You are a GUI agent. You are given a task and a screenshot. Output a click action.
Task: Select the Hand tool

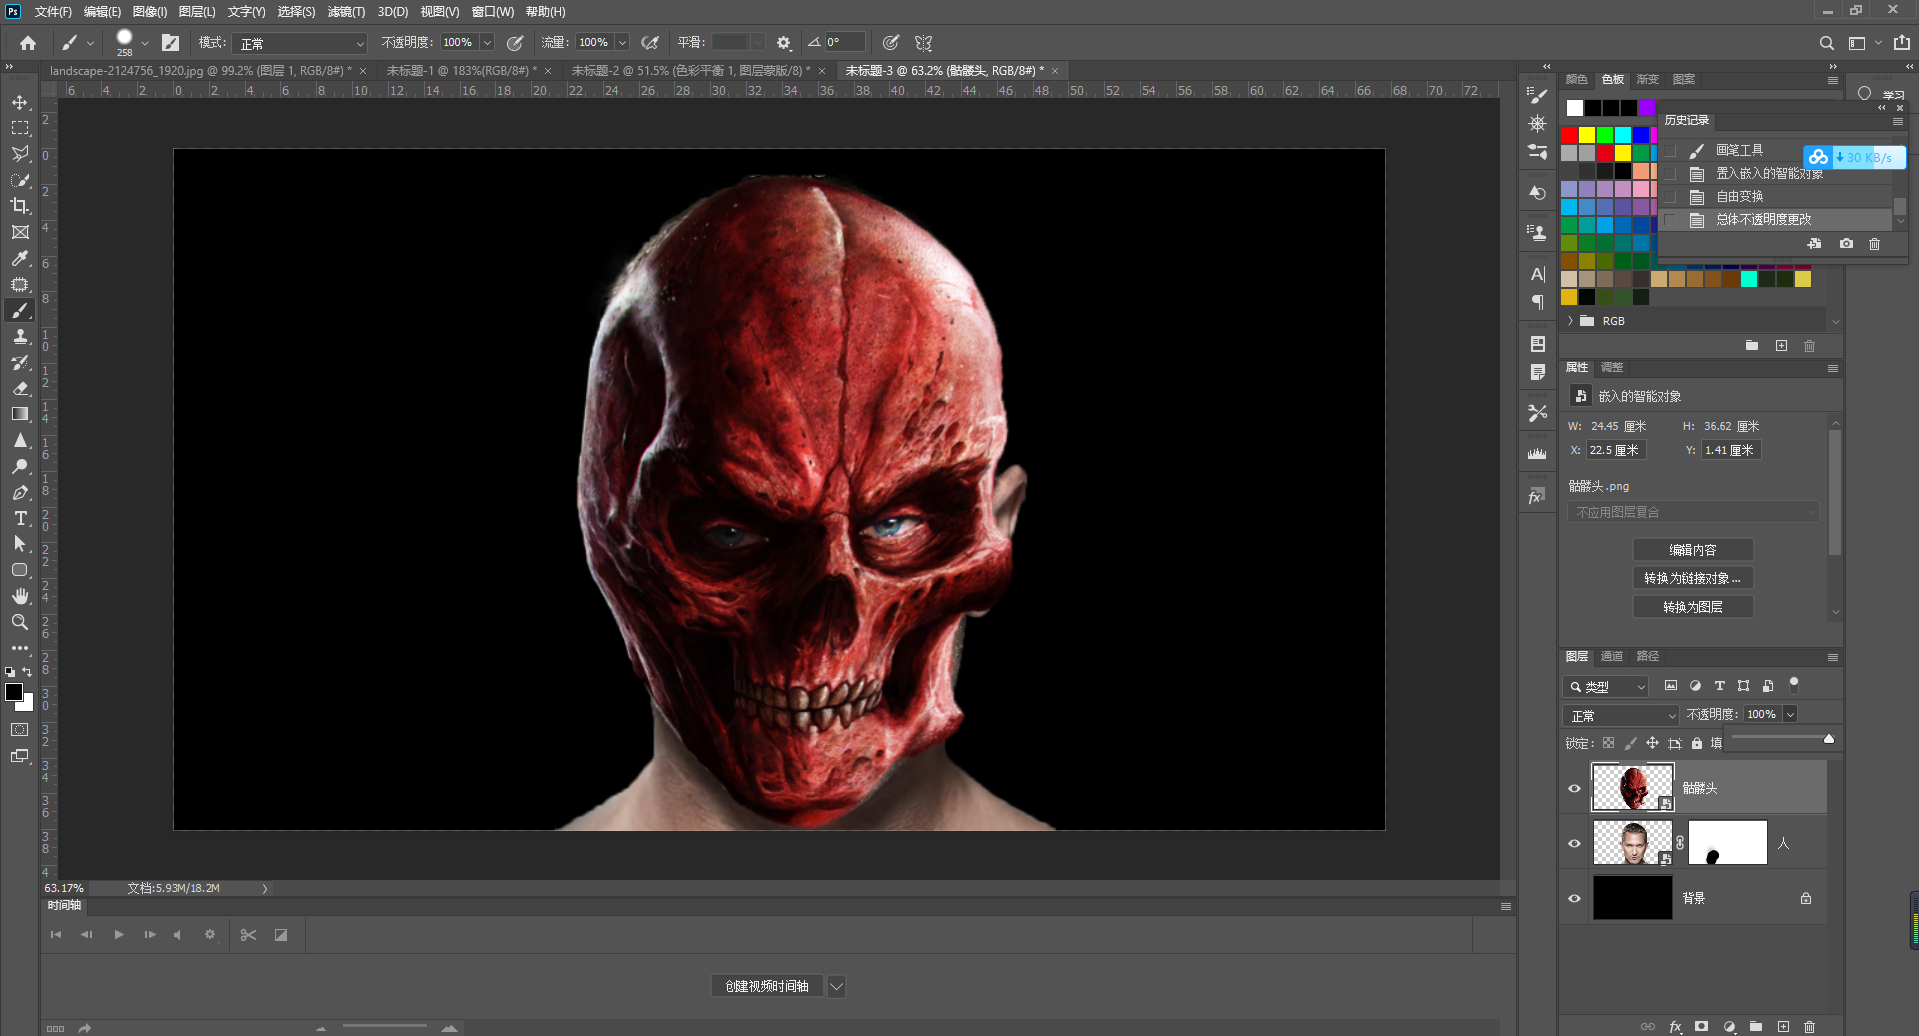(20, 596)
